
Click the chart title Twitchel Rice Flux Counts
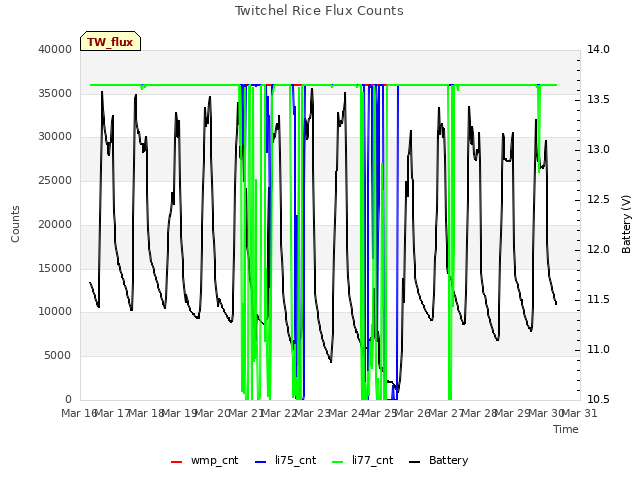(x=319, y=11)
